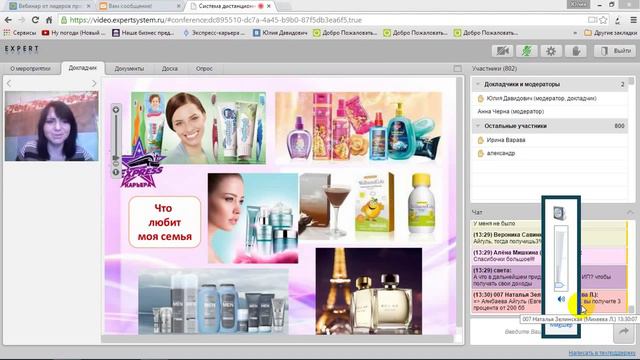Click hand icon beside Юлия Давидович
The image size is (640, 360).
pos(480,98)
